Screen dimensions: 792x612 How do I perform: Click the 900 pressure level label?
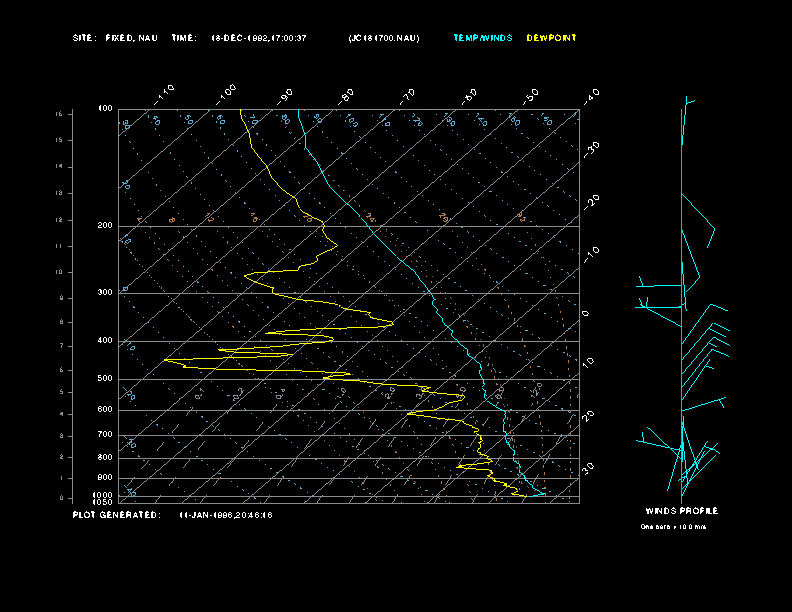pyautogui.click(x=105, y=478)
